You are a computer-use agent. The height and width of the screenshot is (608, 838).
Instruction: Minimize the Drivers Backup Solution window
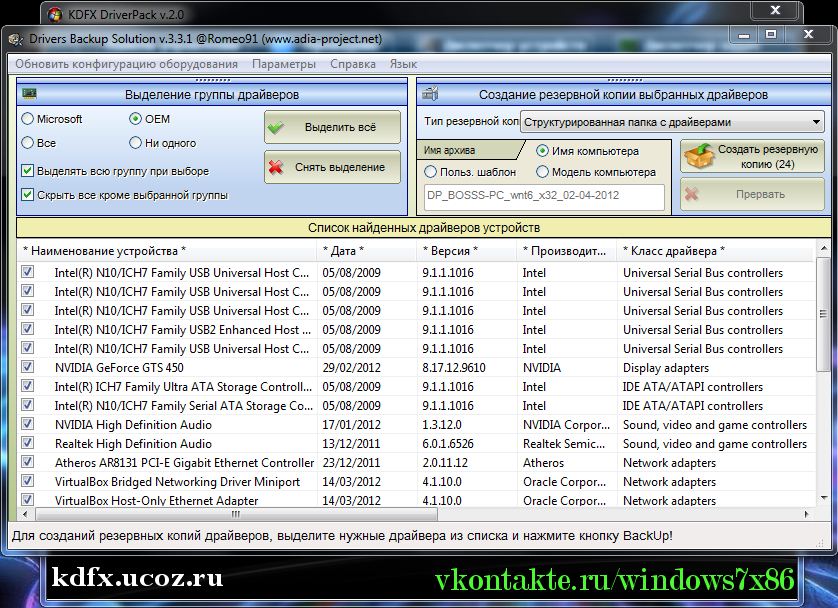pos(743,35)
